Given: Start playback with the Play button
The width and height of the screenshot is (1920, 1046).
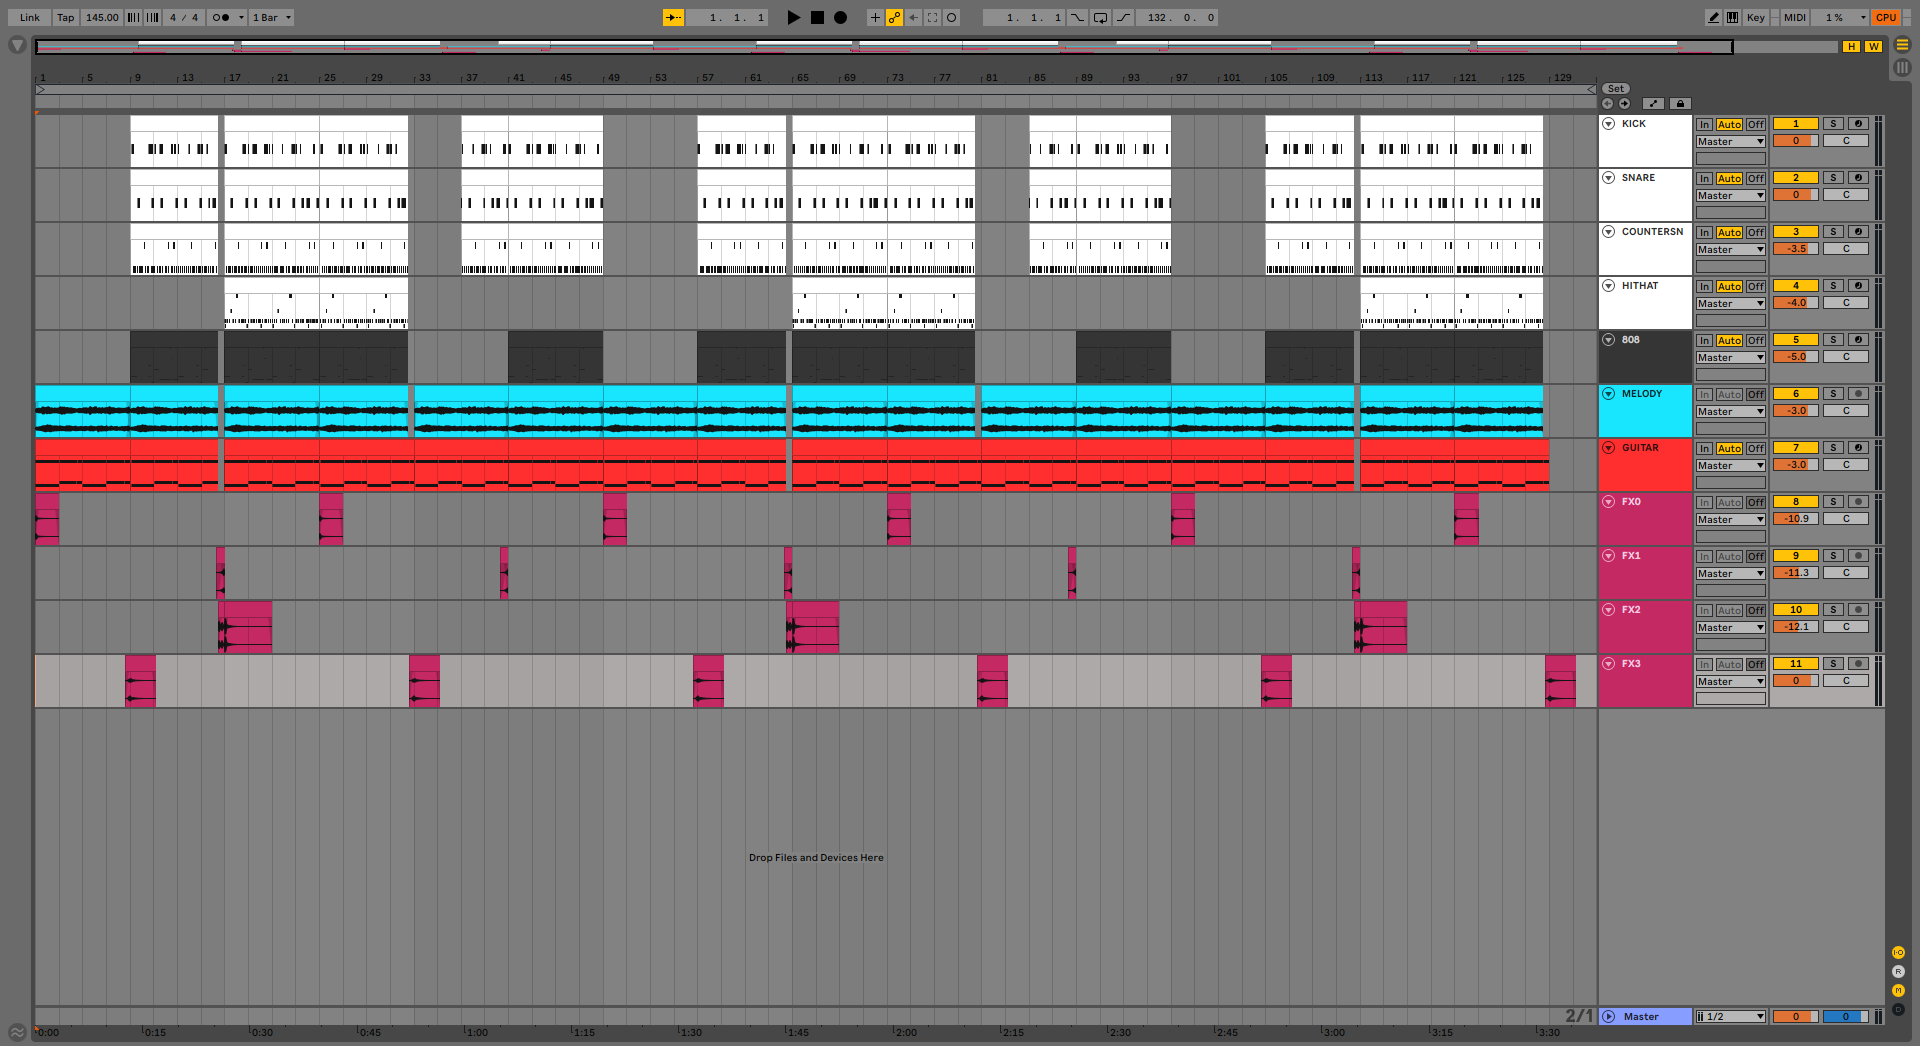Looking at the screenshot, I should pos(794,17).
